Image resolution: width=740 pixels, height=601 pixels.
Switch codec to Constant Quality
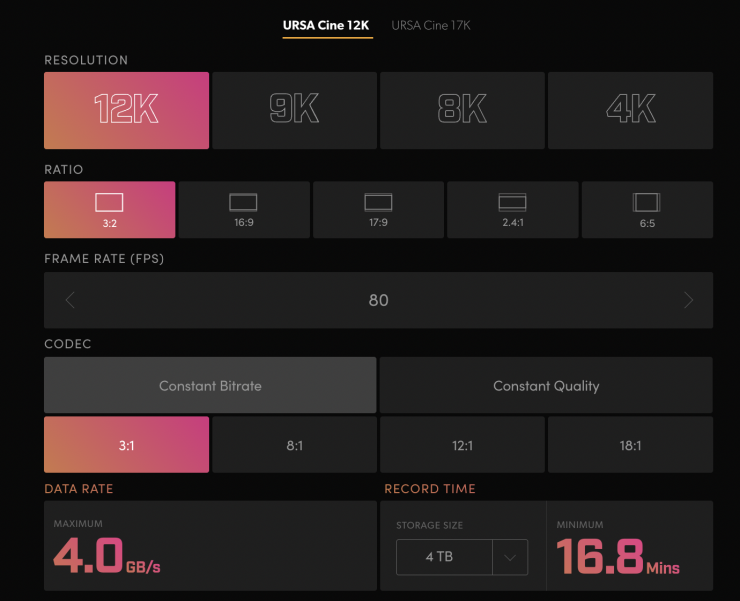[546, 385]
